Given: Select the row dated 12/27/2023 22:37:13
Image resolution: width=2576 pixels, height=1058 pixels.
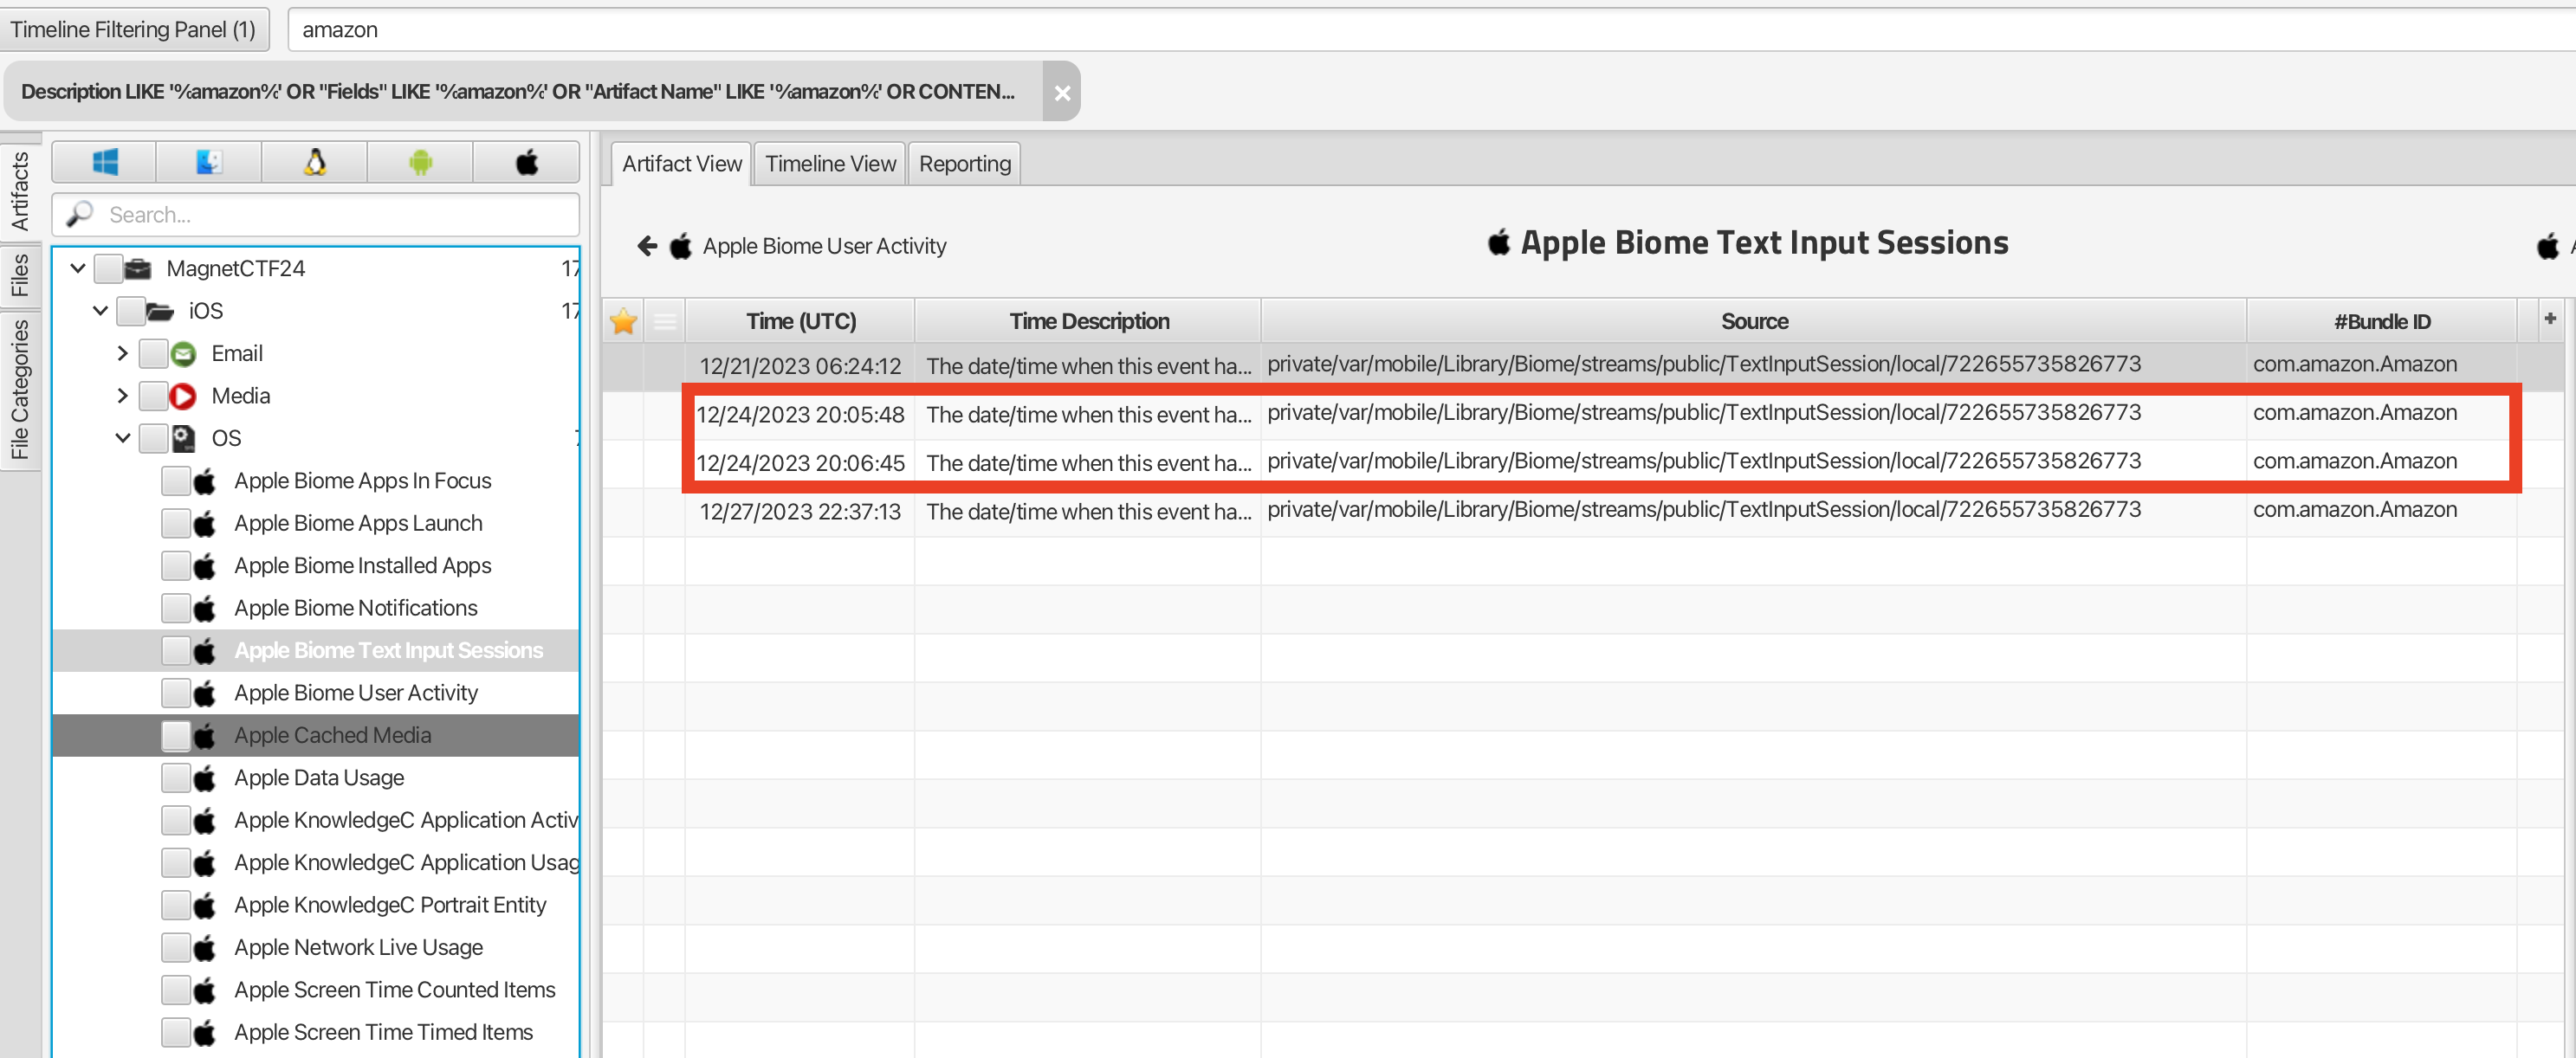Looking at the screenshot, I should coord(1584,510).
